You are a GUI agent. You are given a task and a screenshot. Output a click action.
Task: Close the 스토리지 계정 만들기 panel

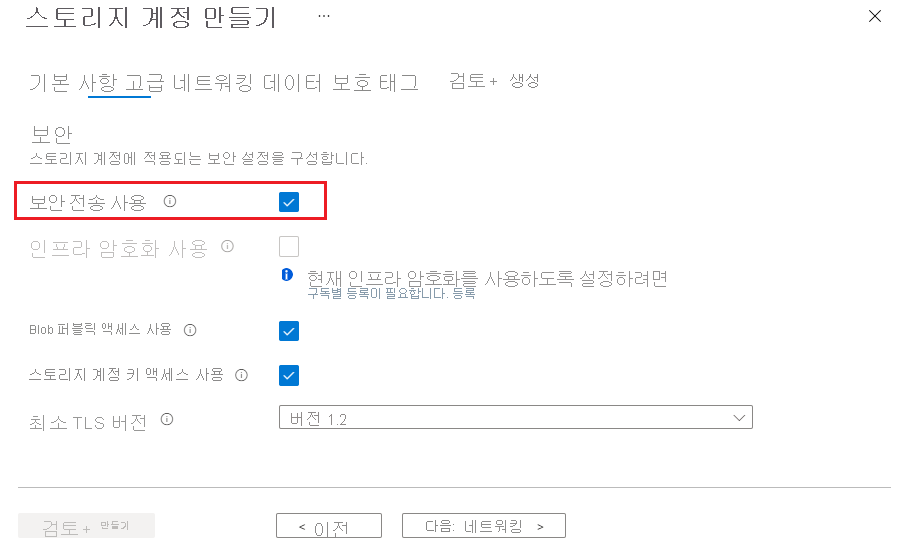pos(875,16)
